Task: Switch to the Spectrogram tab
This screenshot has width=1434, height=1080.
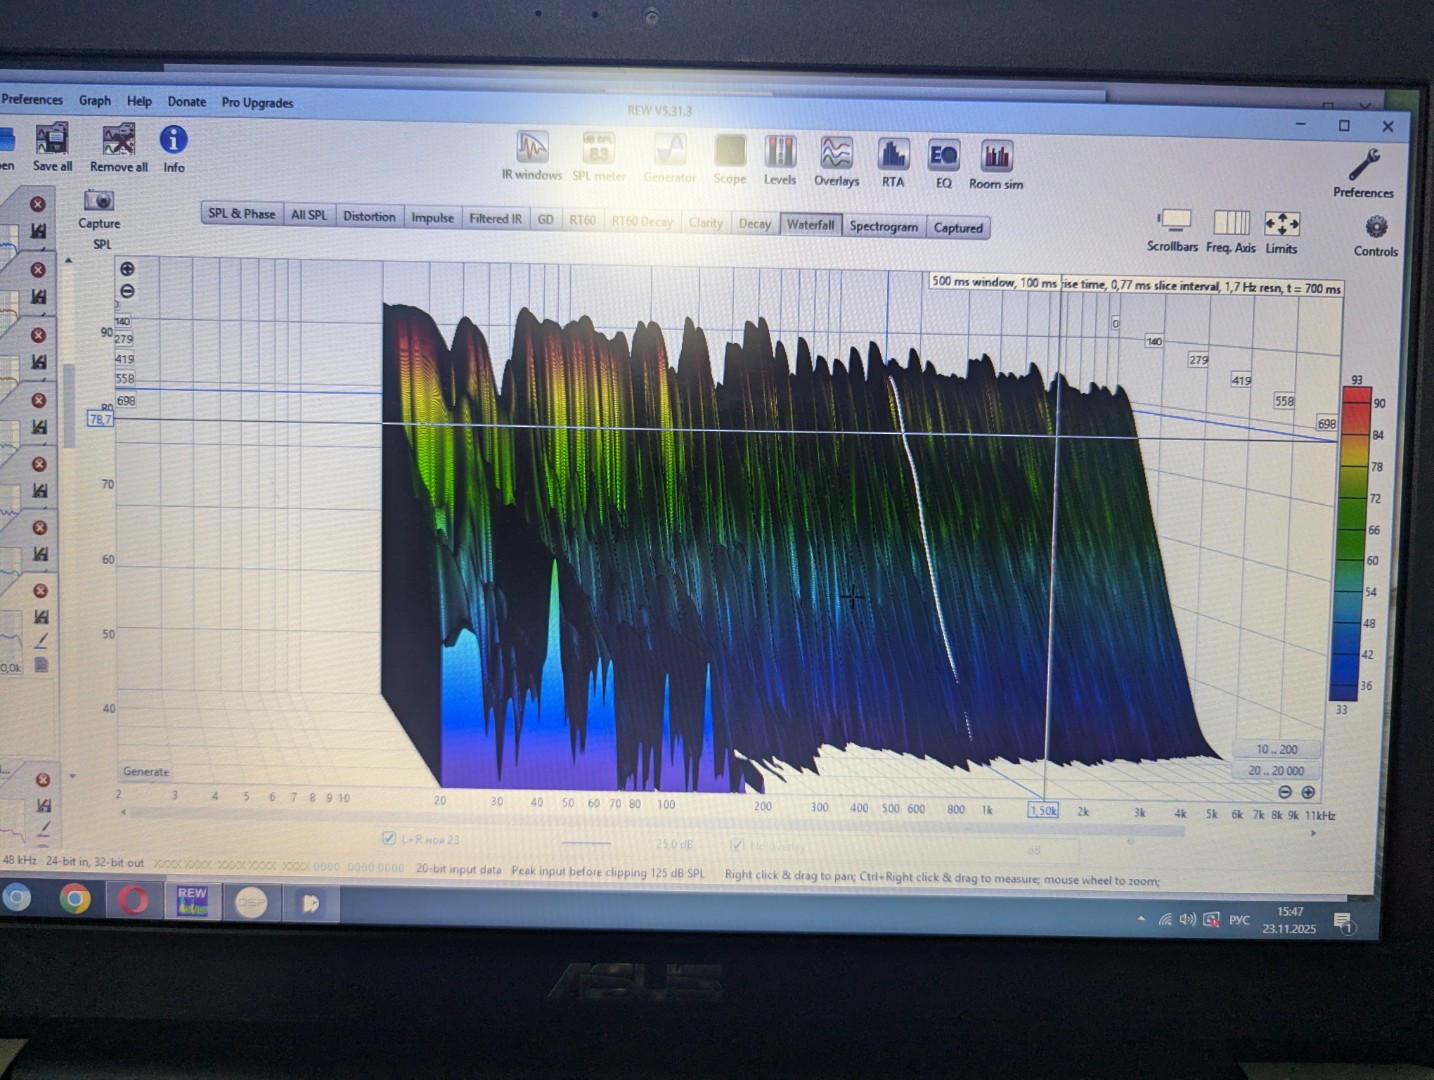Action: pos(883,227)
